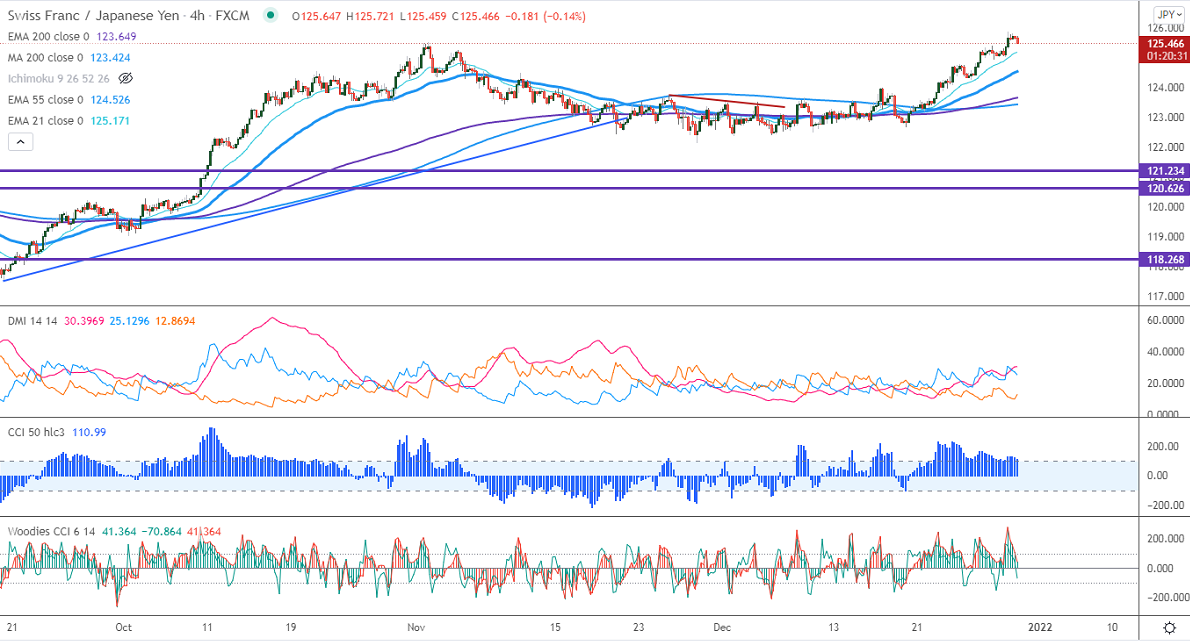
Task: Select the EMA 200 close 0 legend
Action: click(x=49, y=36)
